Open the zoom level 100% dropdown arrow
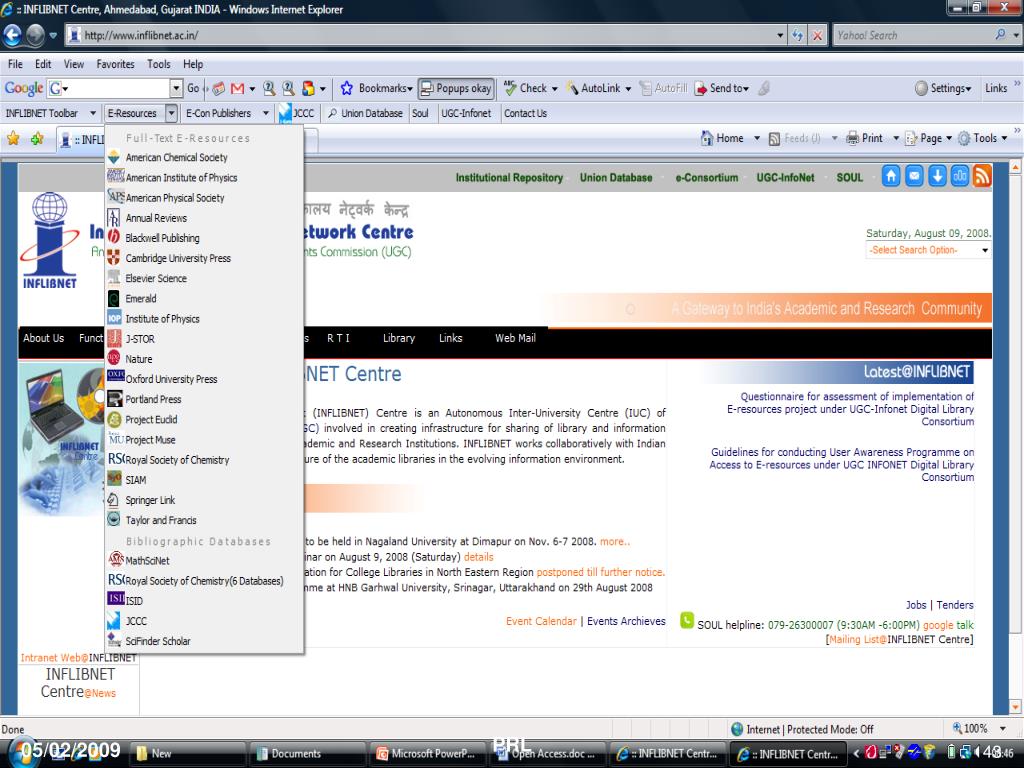Screen dimensions: 1024x768 click(1002, 728)
